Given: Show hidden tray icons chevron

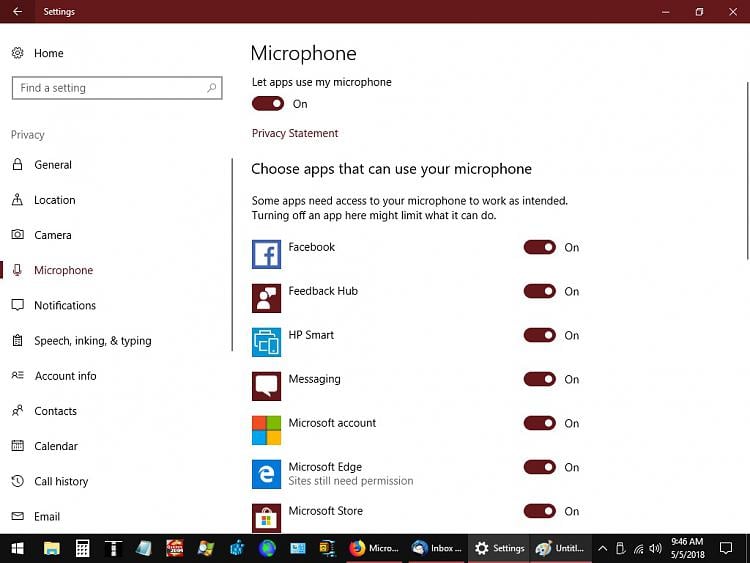Looking at the screenshot, I should pos(603,548).
